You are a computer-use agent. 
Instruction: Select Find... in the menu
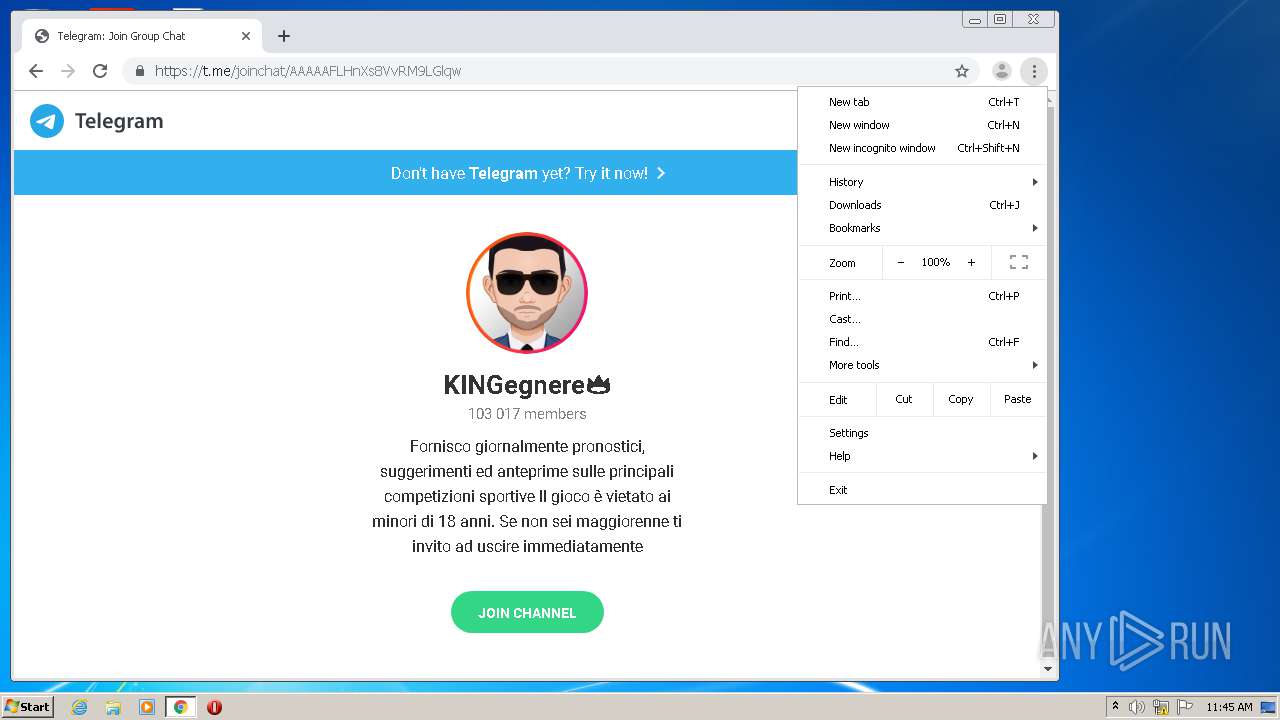(922, 342)
